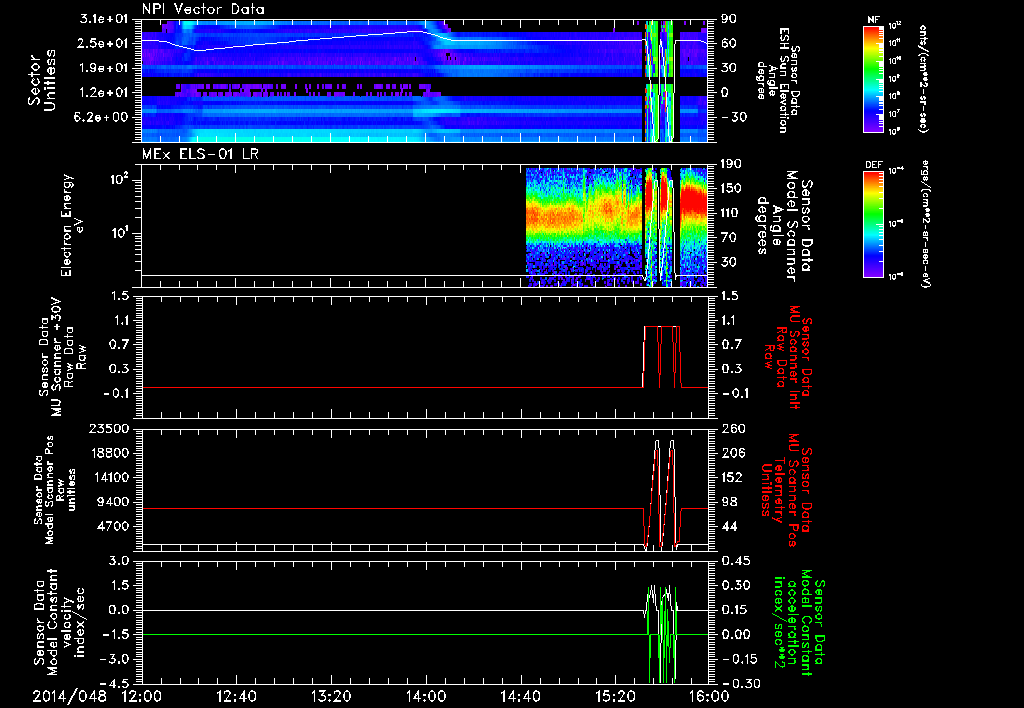Click the 'cnts/(cm**2-sr-sec)' units label
The width and height of the screenshot is (1024, 708).
(923, 78)
